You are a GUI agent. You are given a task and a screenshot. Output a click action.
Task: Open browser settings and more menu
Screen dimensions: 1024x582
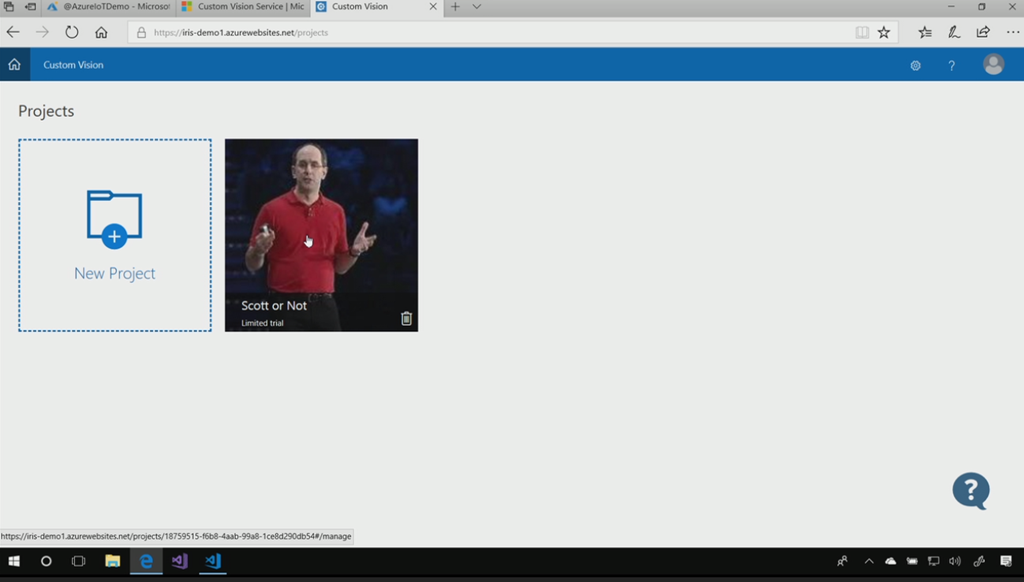click(1012, 32)
